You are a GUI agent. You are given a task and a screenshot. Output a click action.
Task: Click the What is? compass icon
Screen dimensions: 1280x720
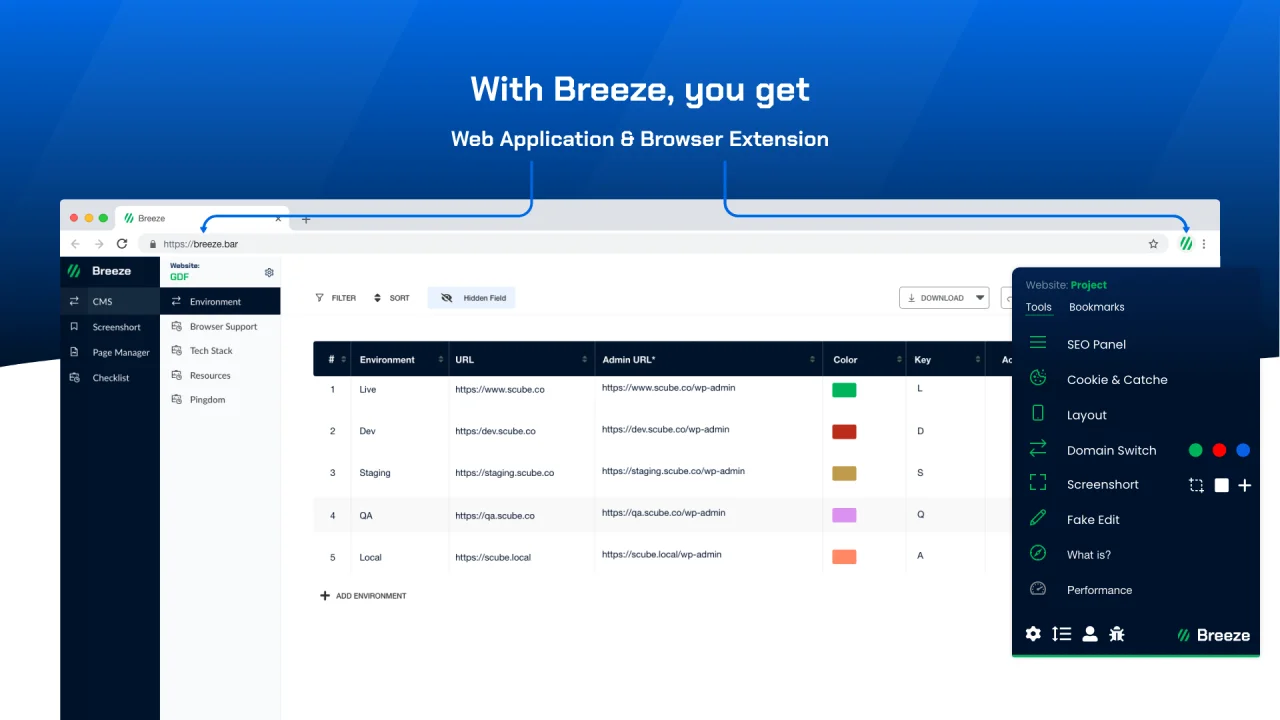(x=1038, y=553)
